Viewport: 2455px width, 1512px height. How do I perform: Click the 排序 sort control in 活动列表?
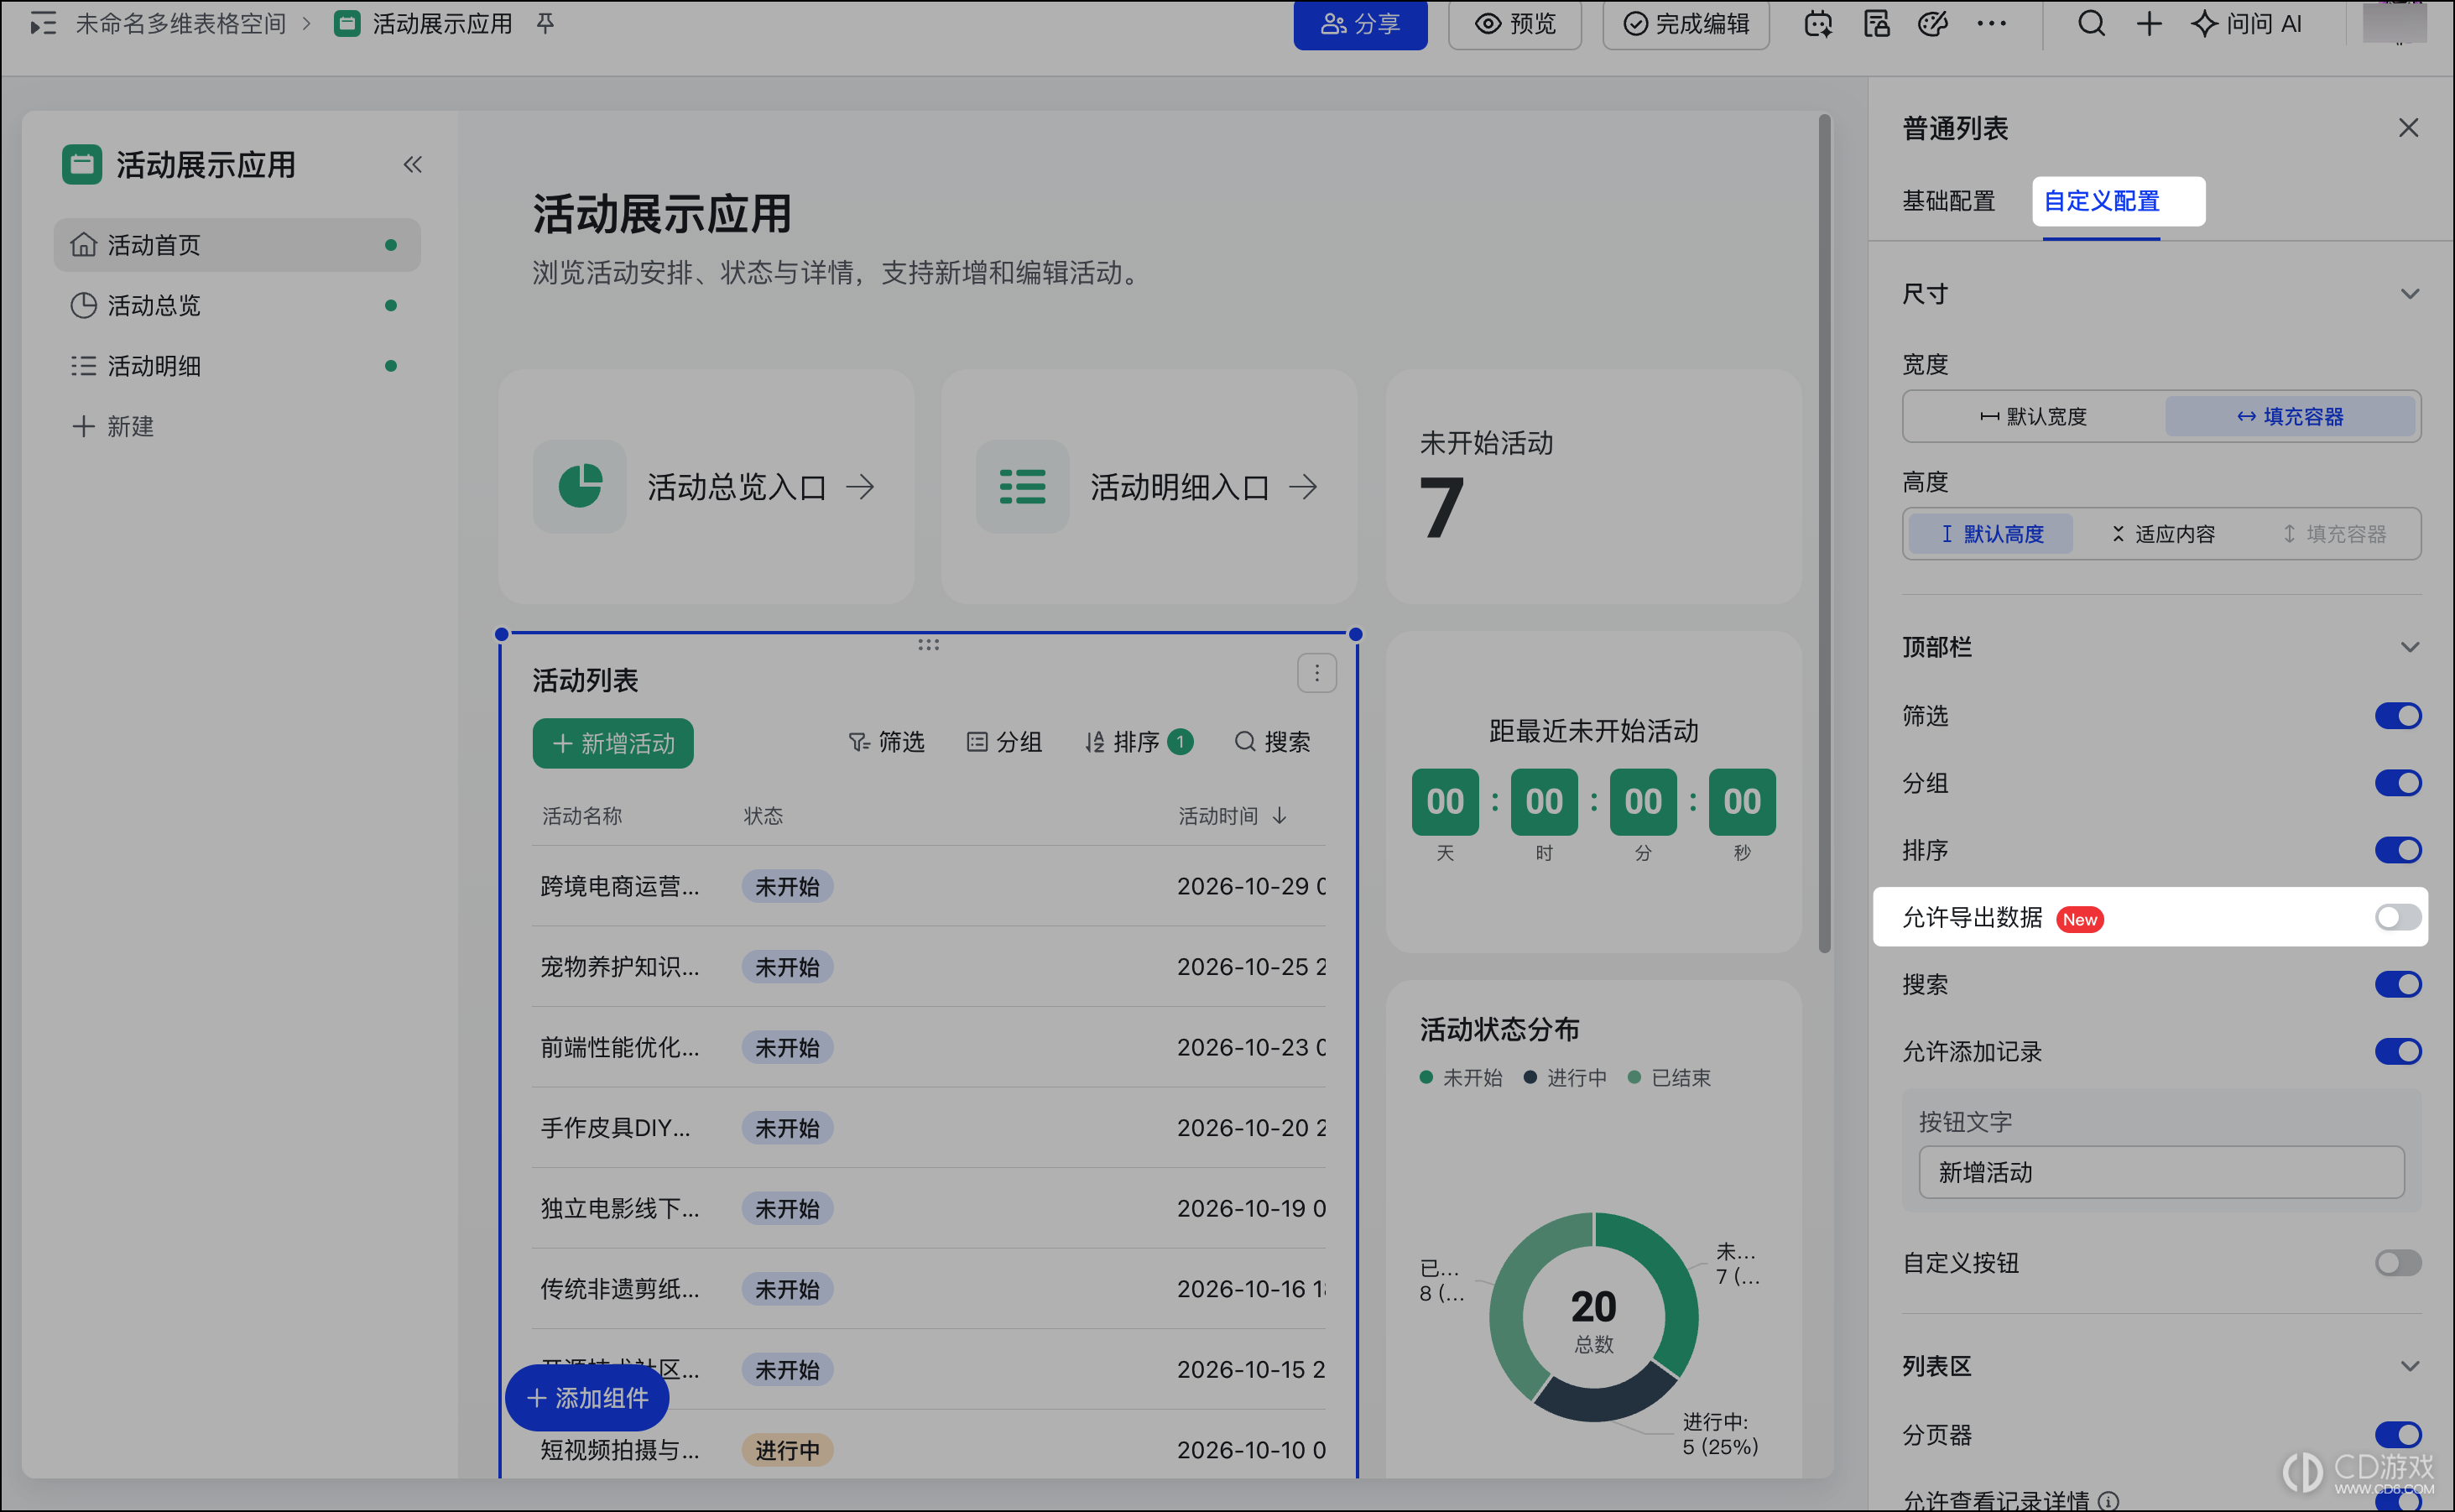pyautogui.click(x=1138, y=742)
